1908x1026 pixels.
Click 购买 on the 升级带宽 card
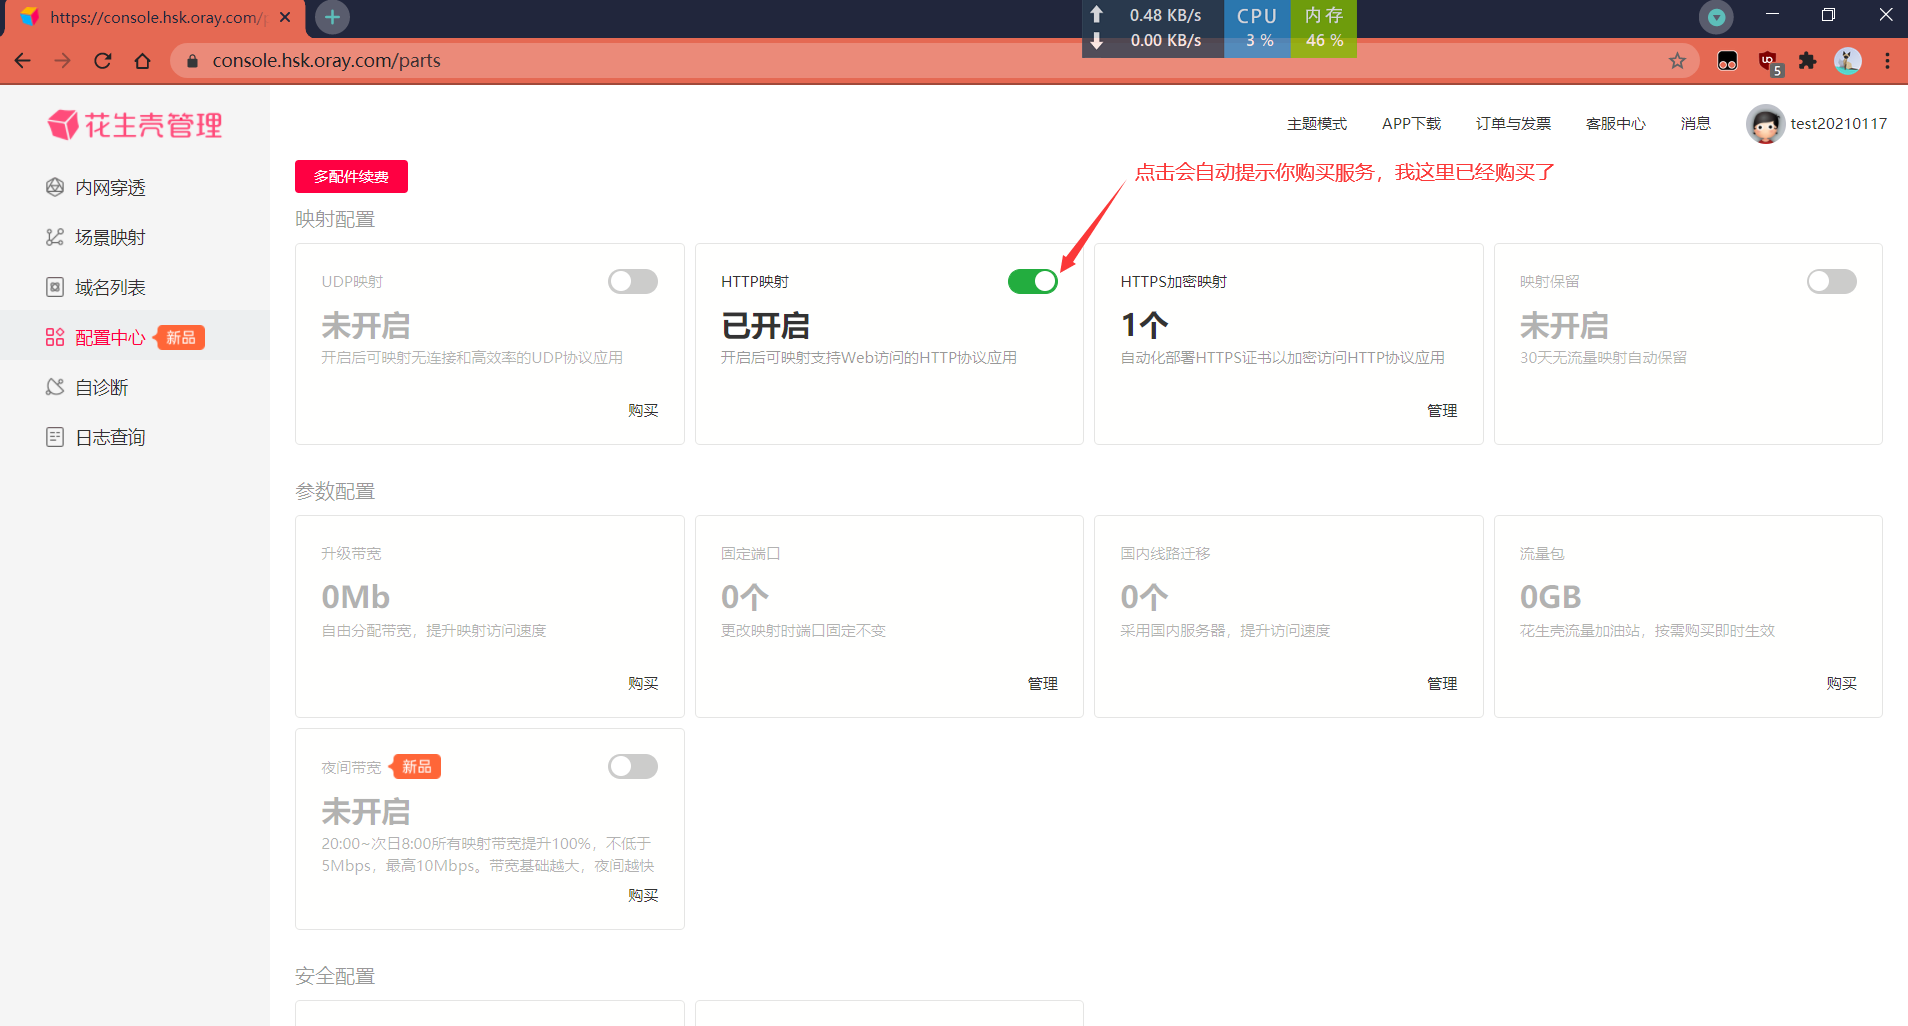(x=643, y=683)
